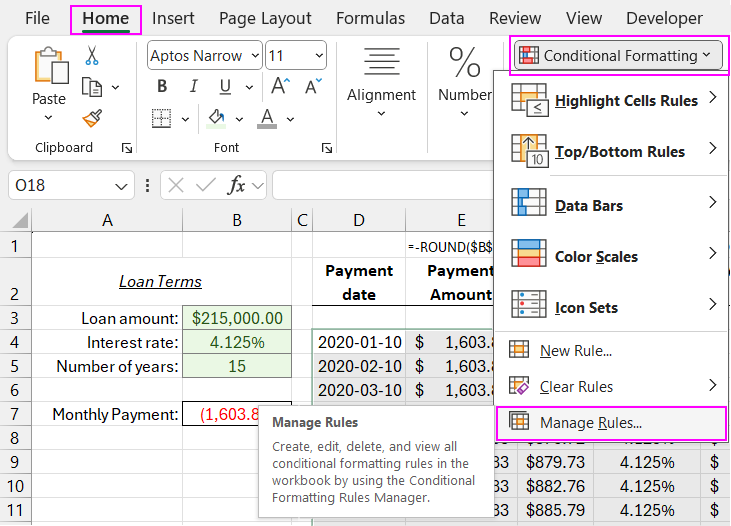
Task: Open Icon Sets submenu
Action: pos(611,307)
